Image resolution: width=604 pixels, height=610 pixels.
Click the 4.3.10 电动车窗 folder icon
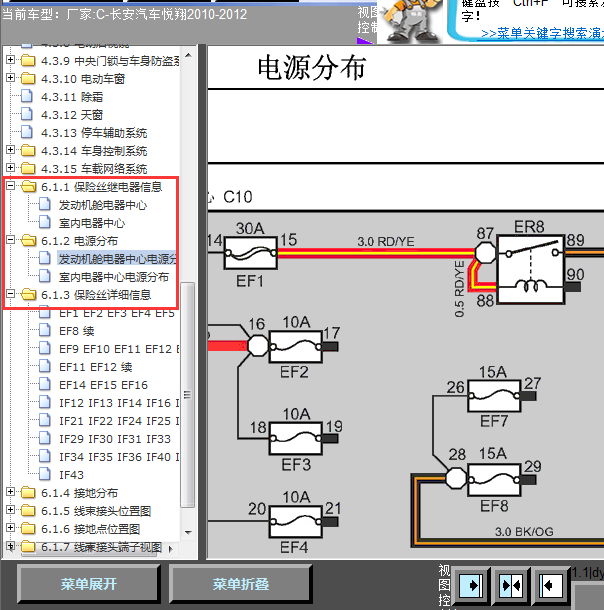28,79
